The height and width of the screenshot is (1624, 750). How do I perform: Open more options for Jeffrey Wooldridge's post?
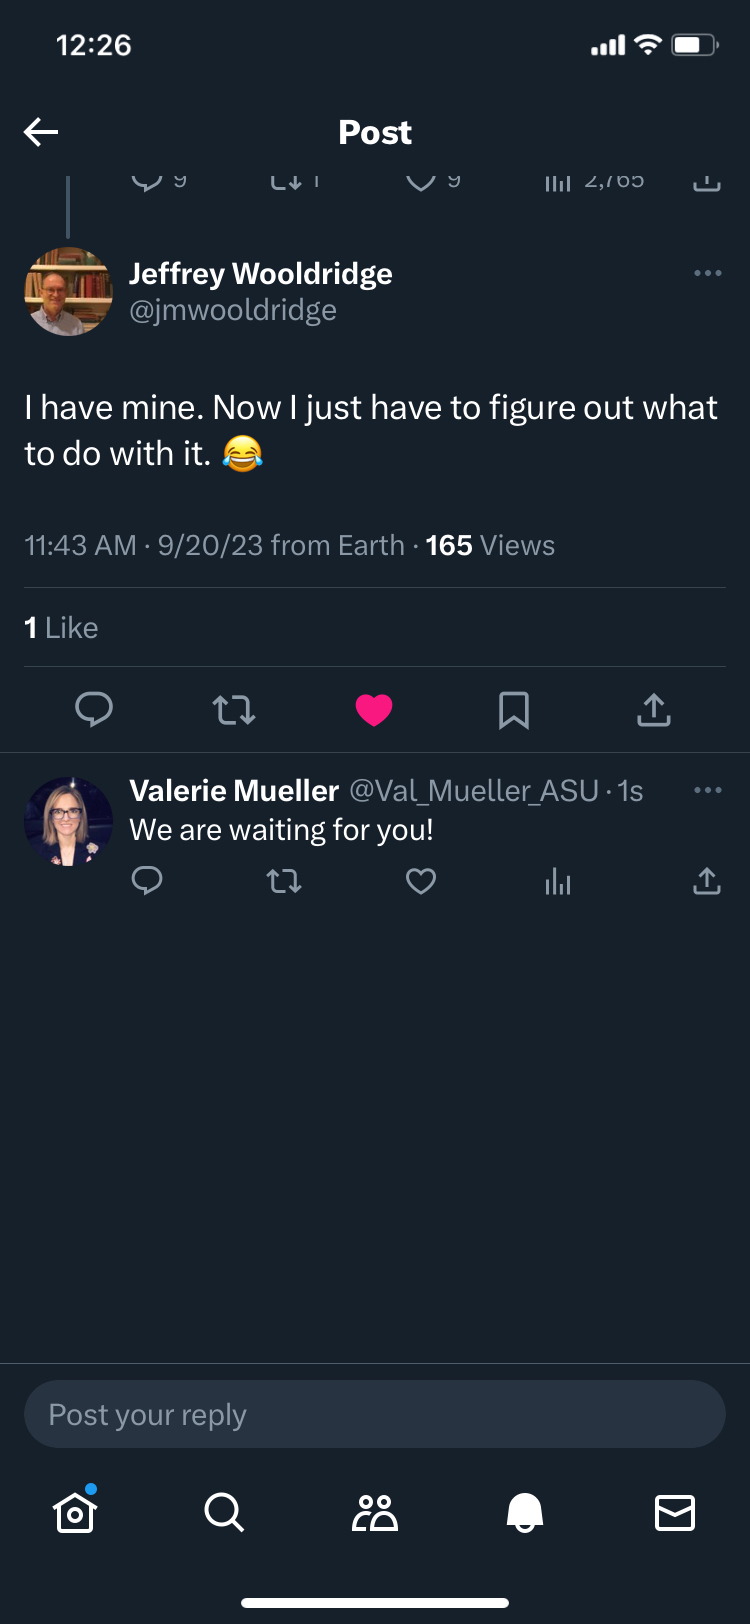pos(707,273)
